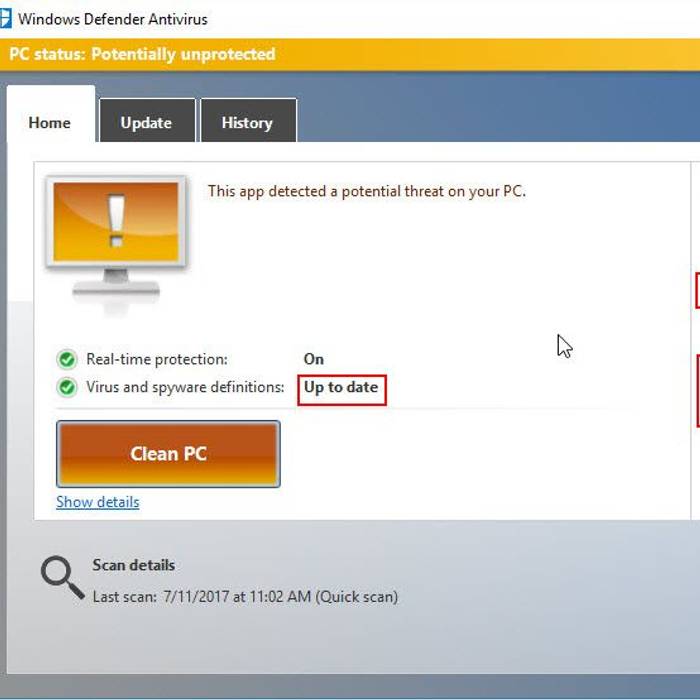Click the 'Up to date' definitions status
Viewport: 700px width, 700px height.
point(342,388)
